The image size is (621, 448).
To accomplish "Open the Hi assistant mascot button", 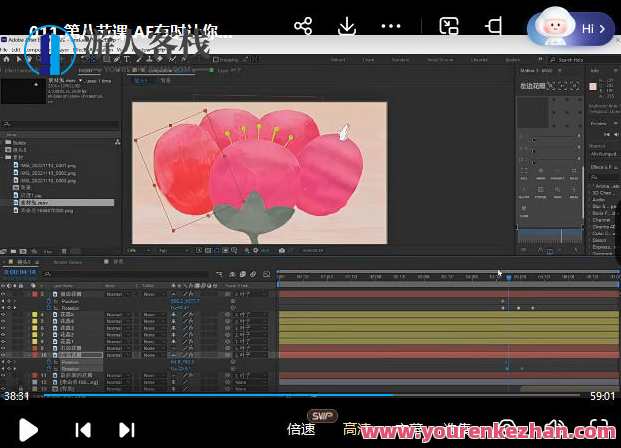I will pyautogui.click(x=571, y=29).
